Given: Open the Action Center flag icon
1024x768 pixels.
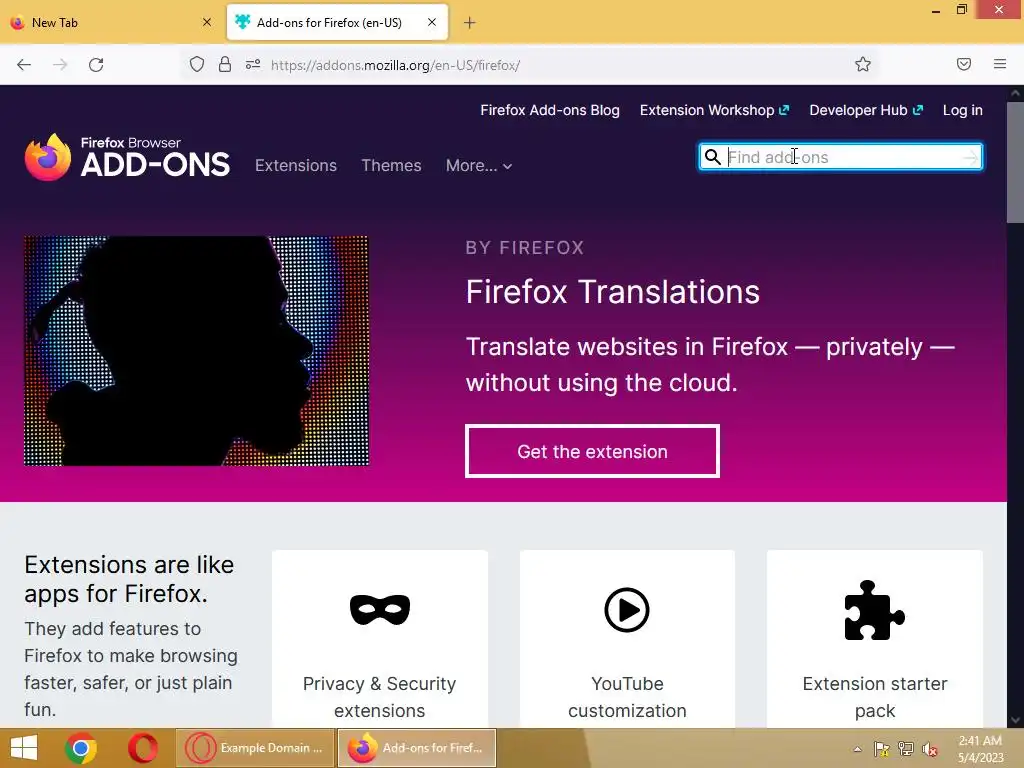Looking at the screenshot, I should coord(881,749).
